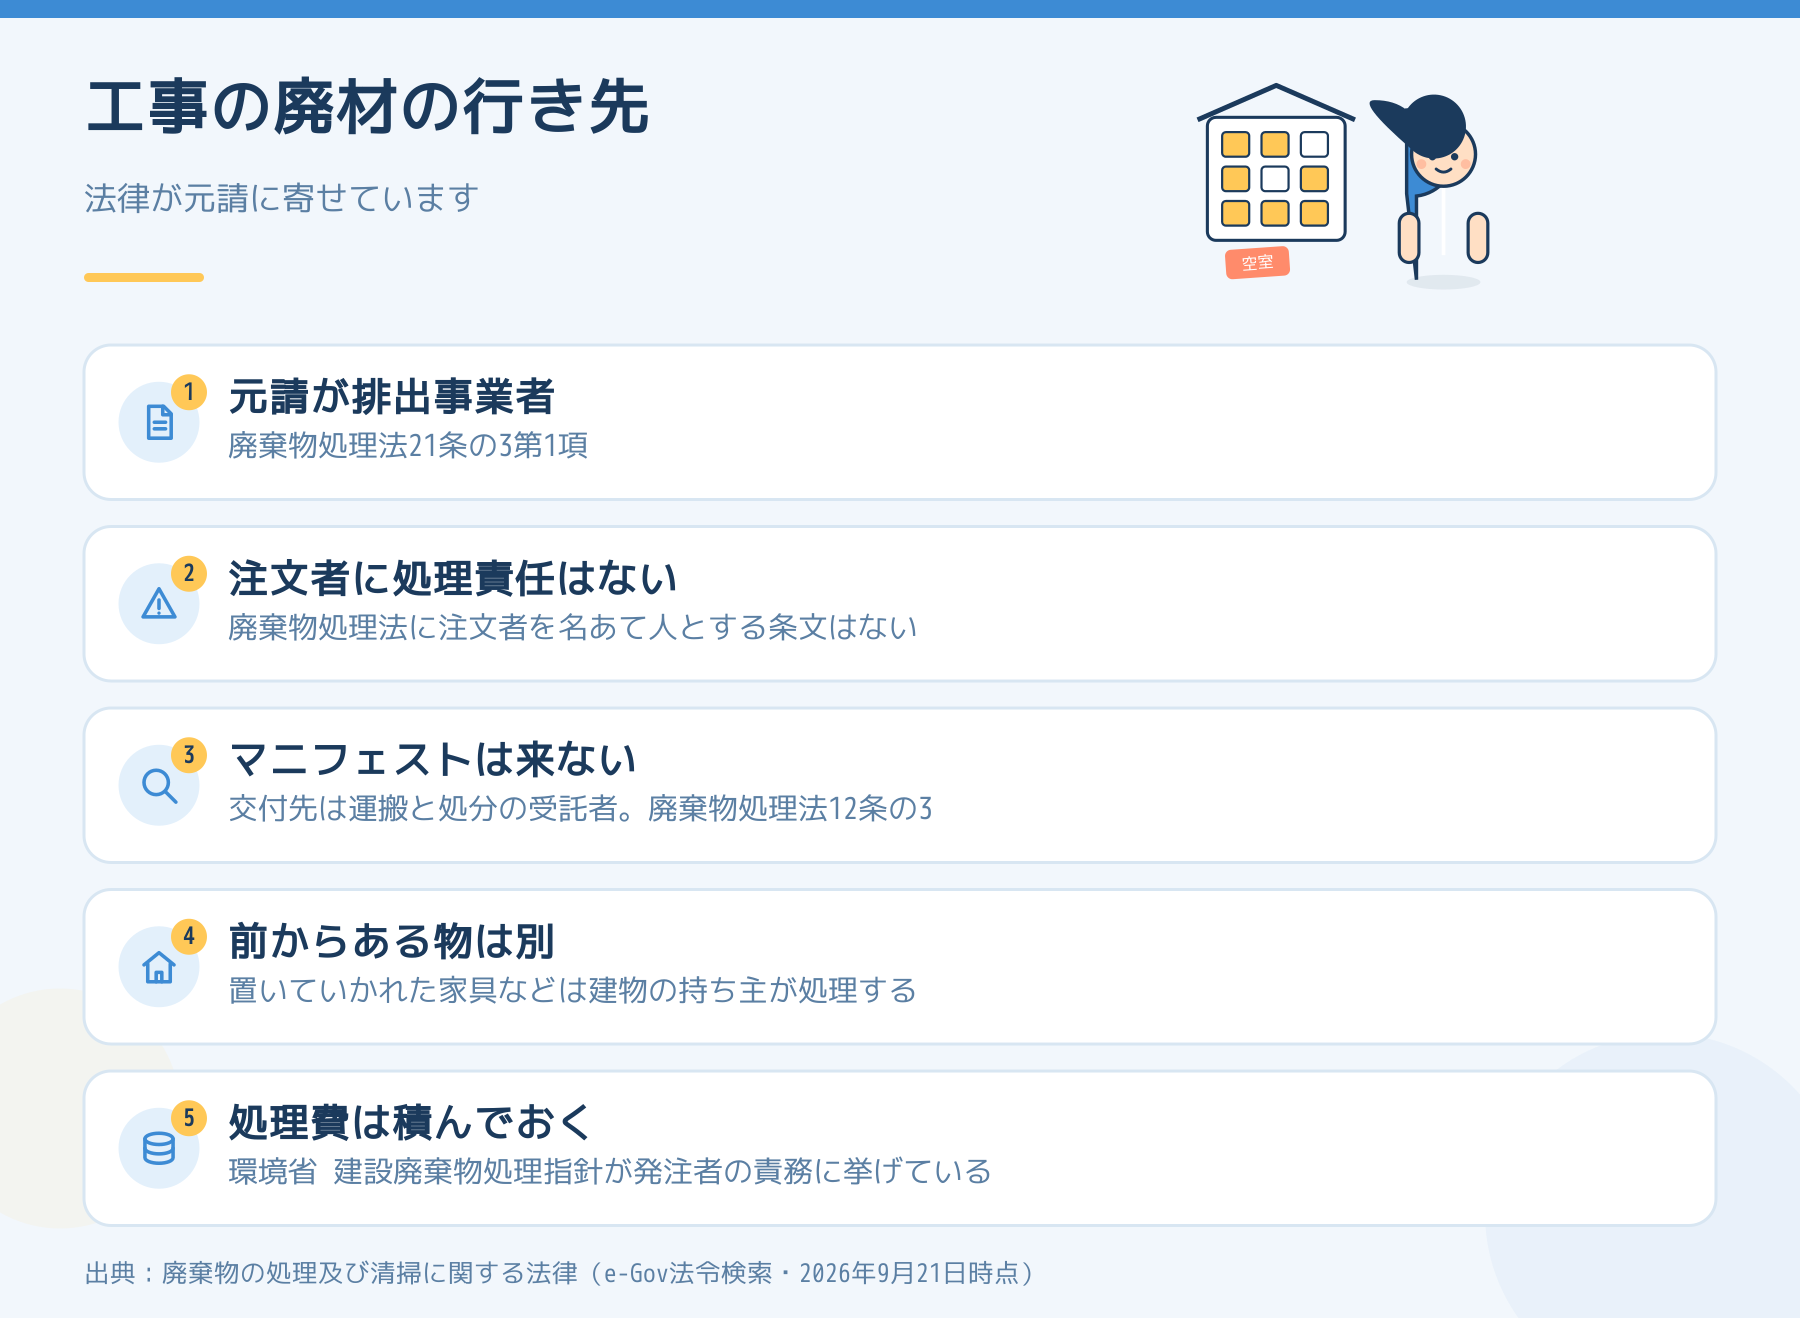Click subtitle 法律が元請に寄せています
The width and height of the screenshot is (1800, 1318).
point(281,198)
